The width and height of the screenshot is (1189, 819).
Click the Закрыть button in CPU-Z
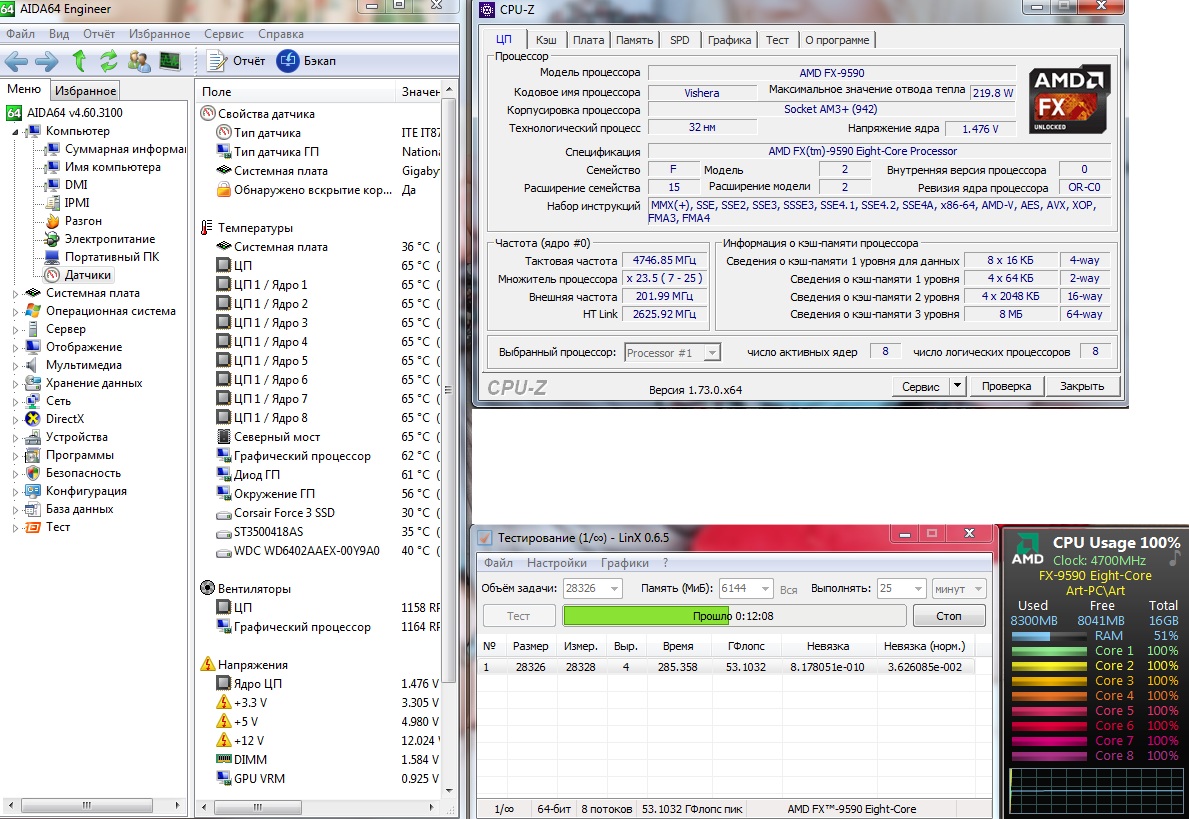tap(1082, 387)
